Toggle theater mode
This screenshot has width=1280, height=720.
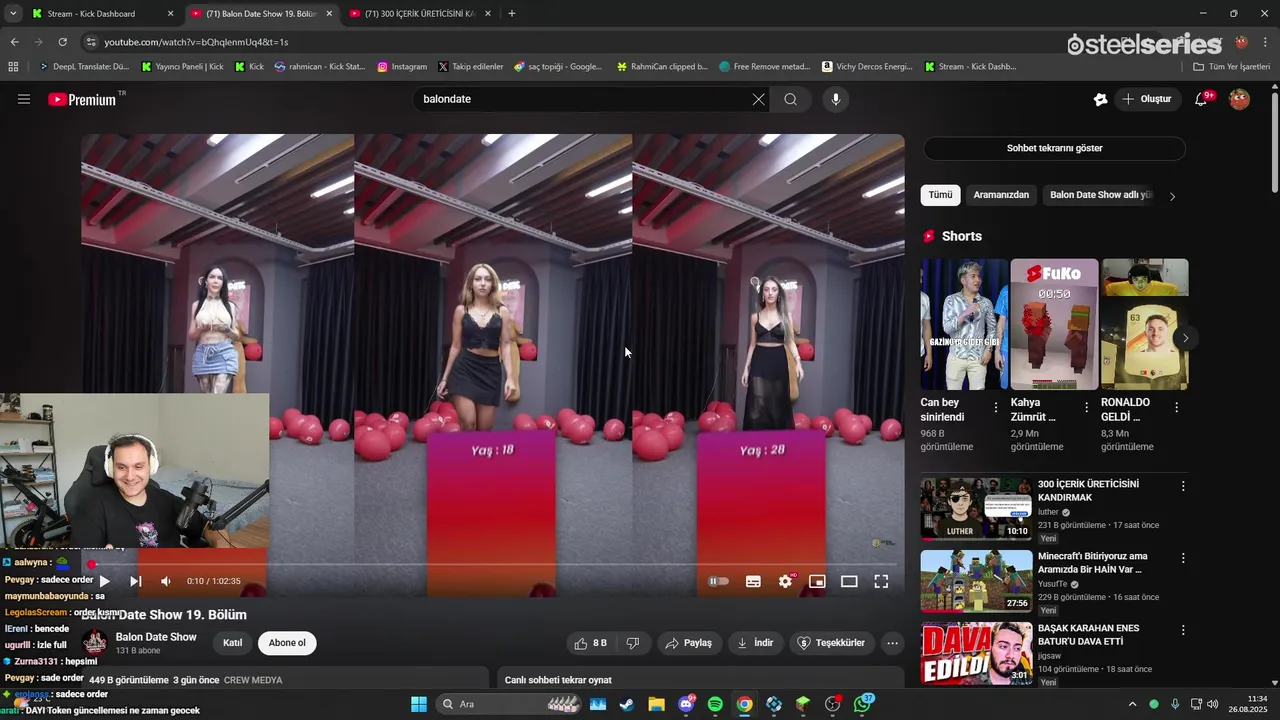(849, 581)
